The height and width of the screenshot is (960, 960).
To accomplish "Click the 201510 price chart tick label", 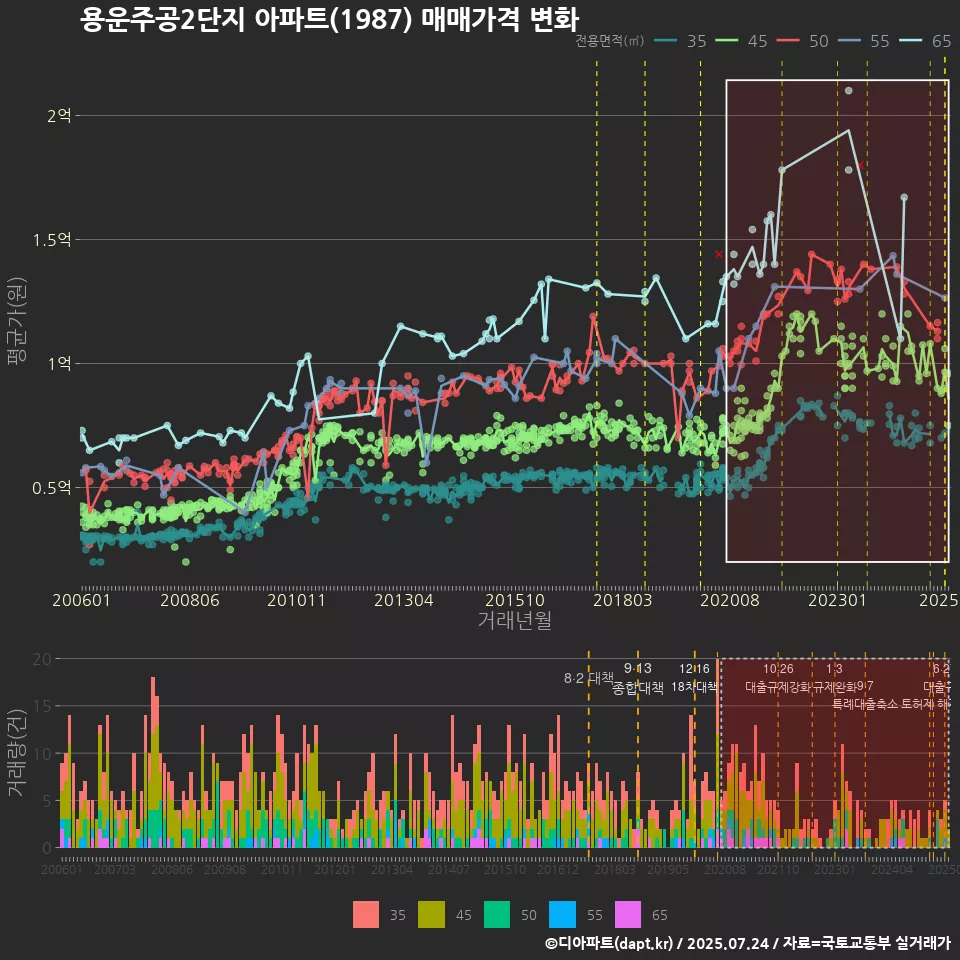I will click(514, 600).
